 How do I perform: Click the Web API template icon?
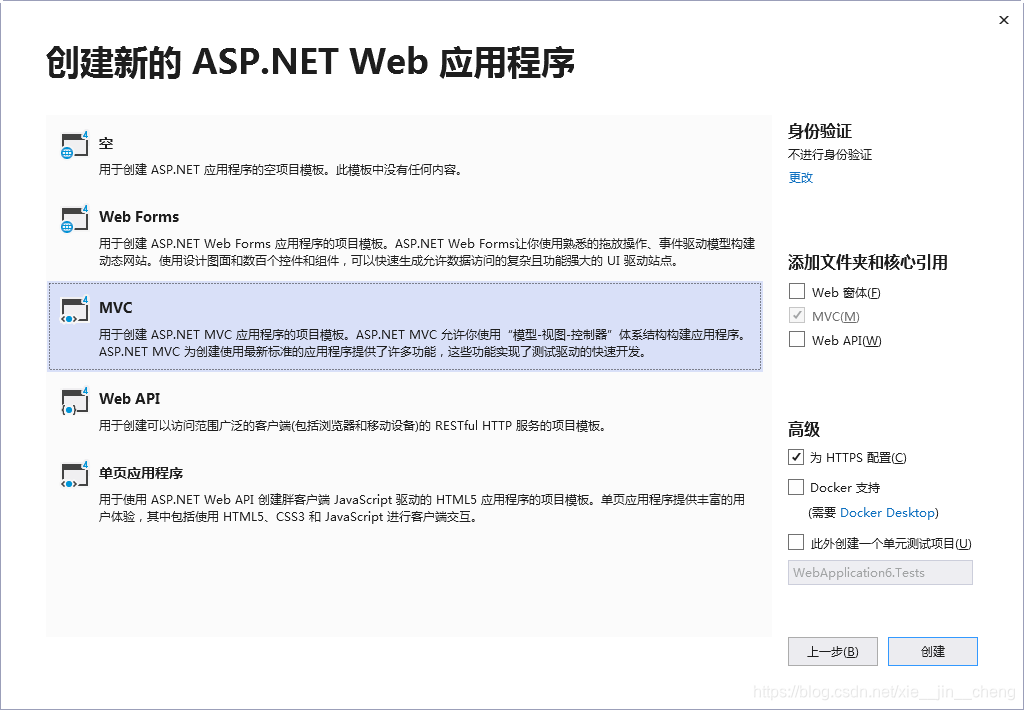point(74,401)
